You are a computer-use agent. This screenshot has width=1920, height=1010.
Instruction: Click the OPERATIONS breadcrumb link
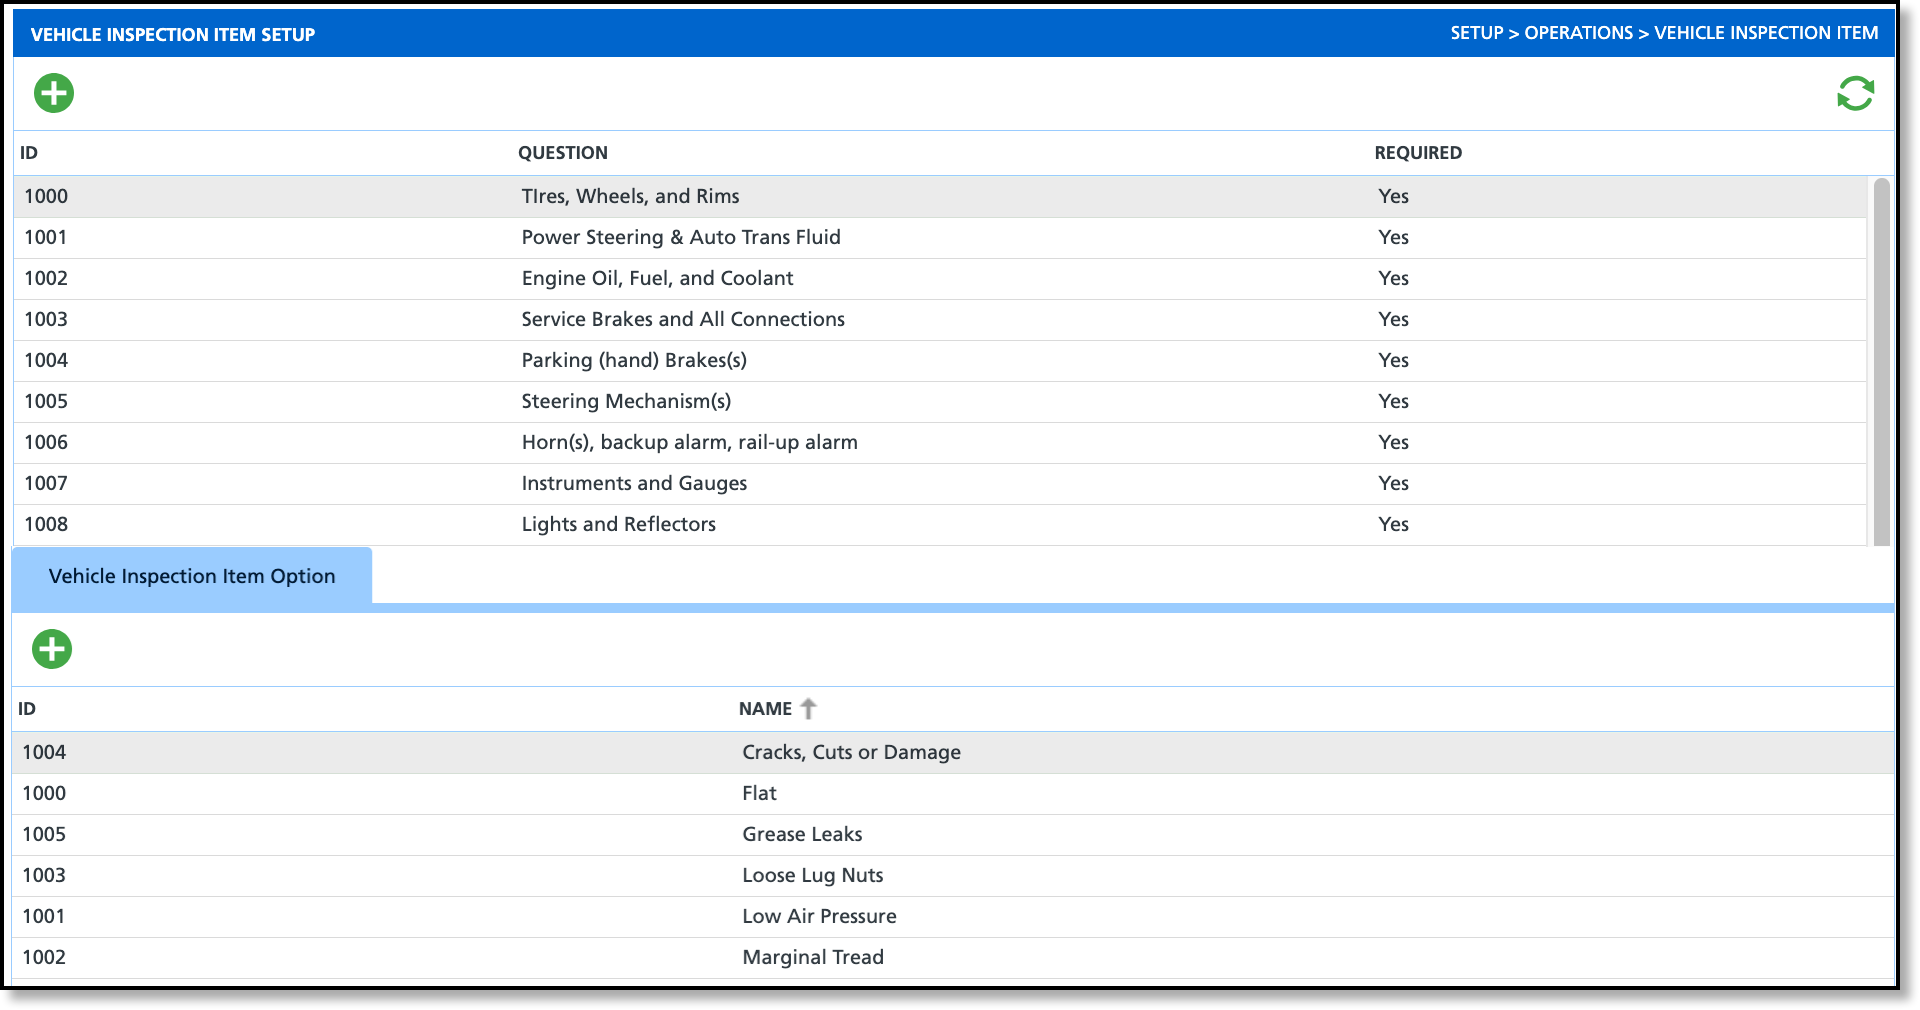click(1578, 33)
